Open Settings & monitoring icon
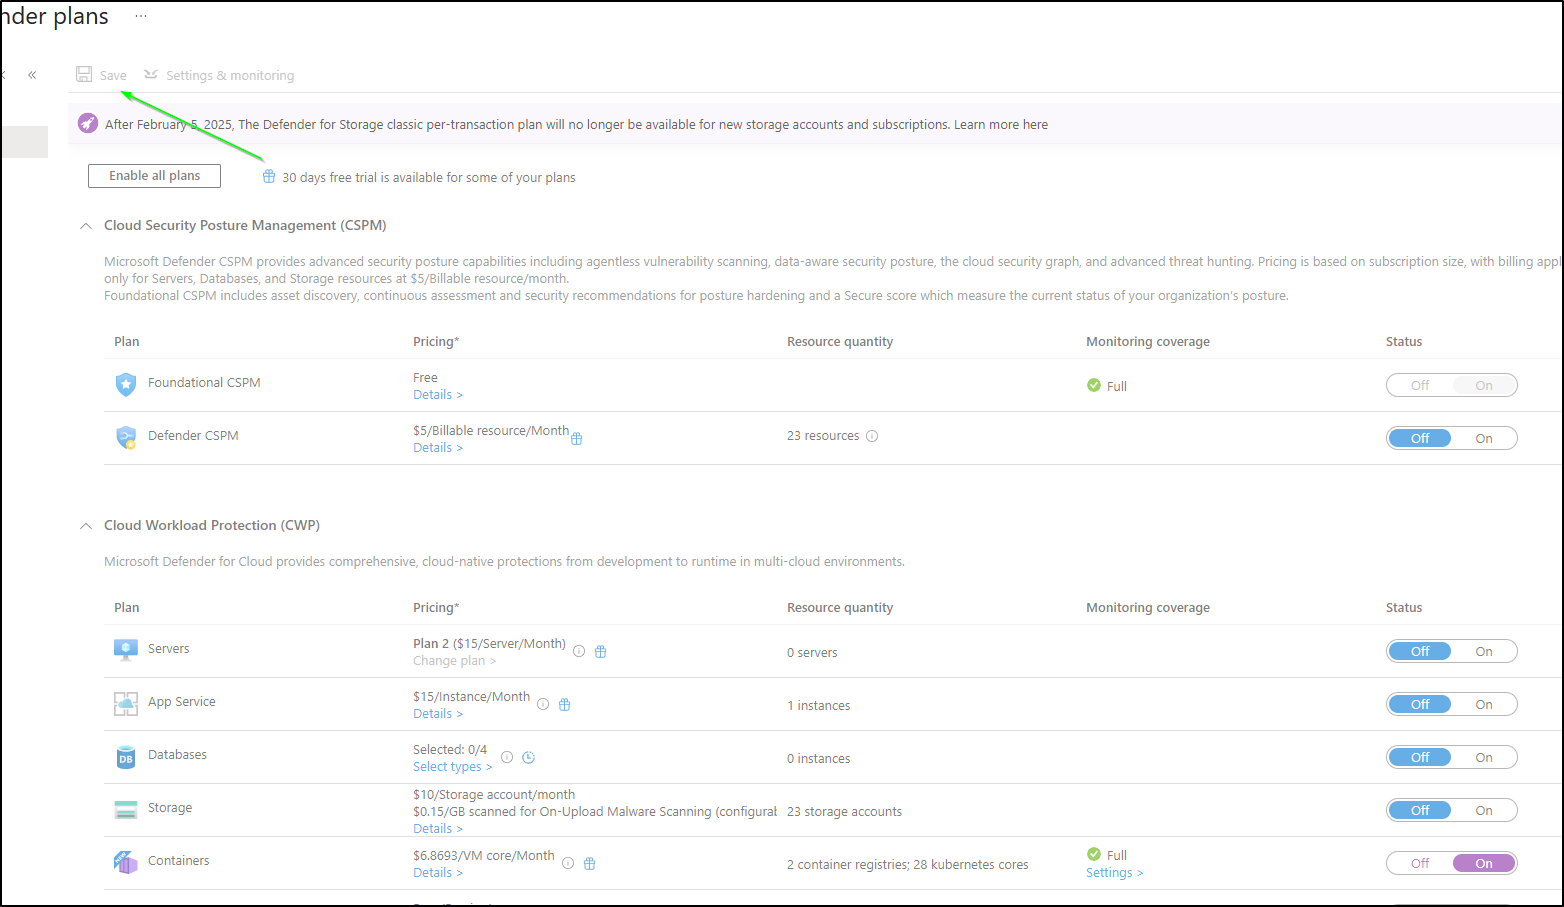Screen dimensions: 1564x907 [151, 74]
